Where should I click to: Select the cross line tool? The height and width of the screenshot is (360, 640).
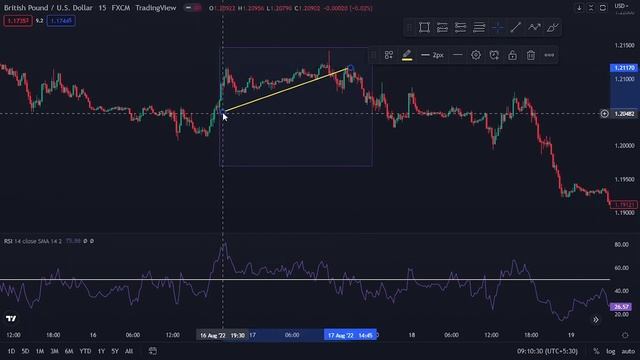[x=497, y=27]
